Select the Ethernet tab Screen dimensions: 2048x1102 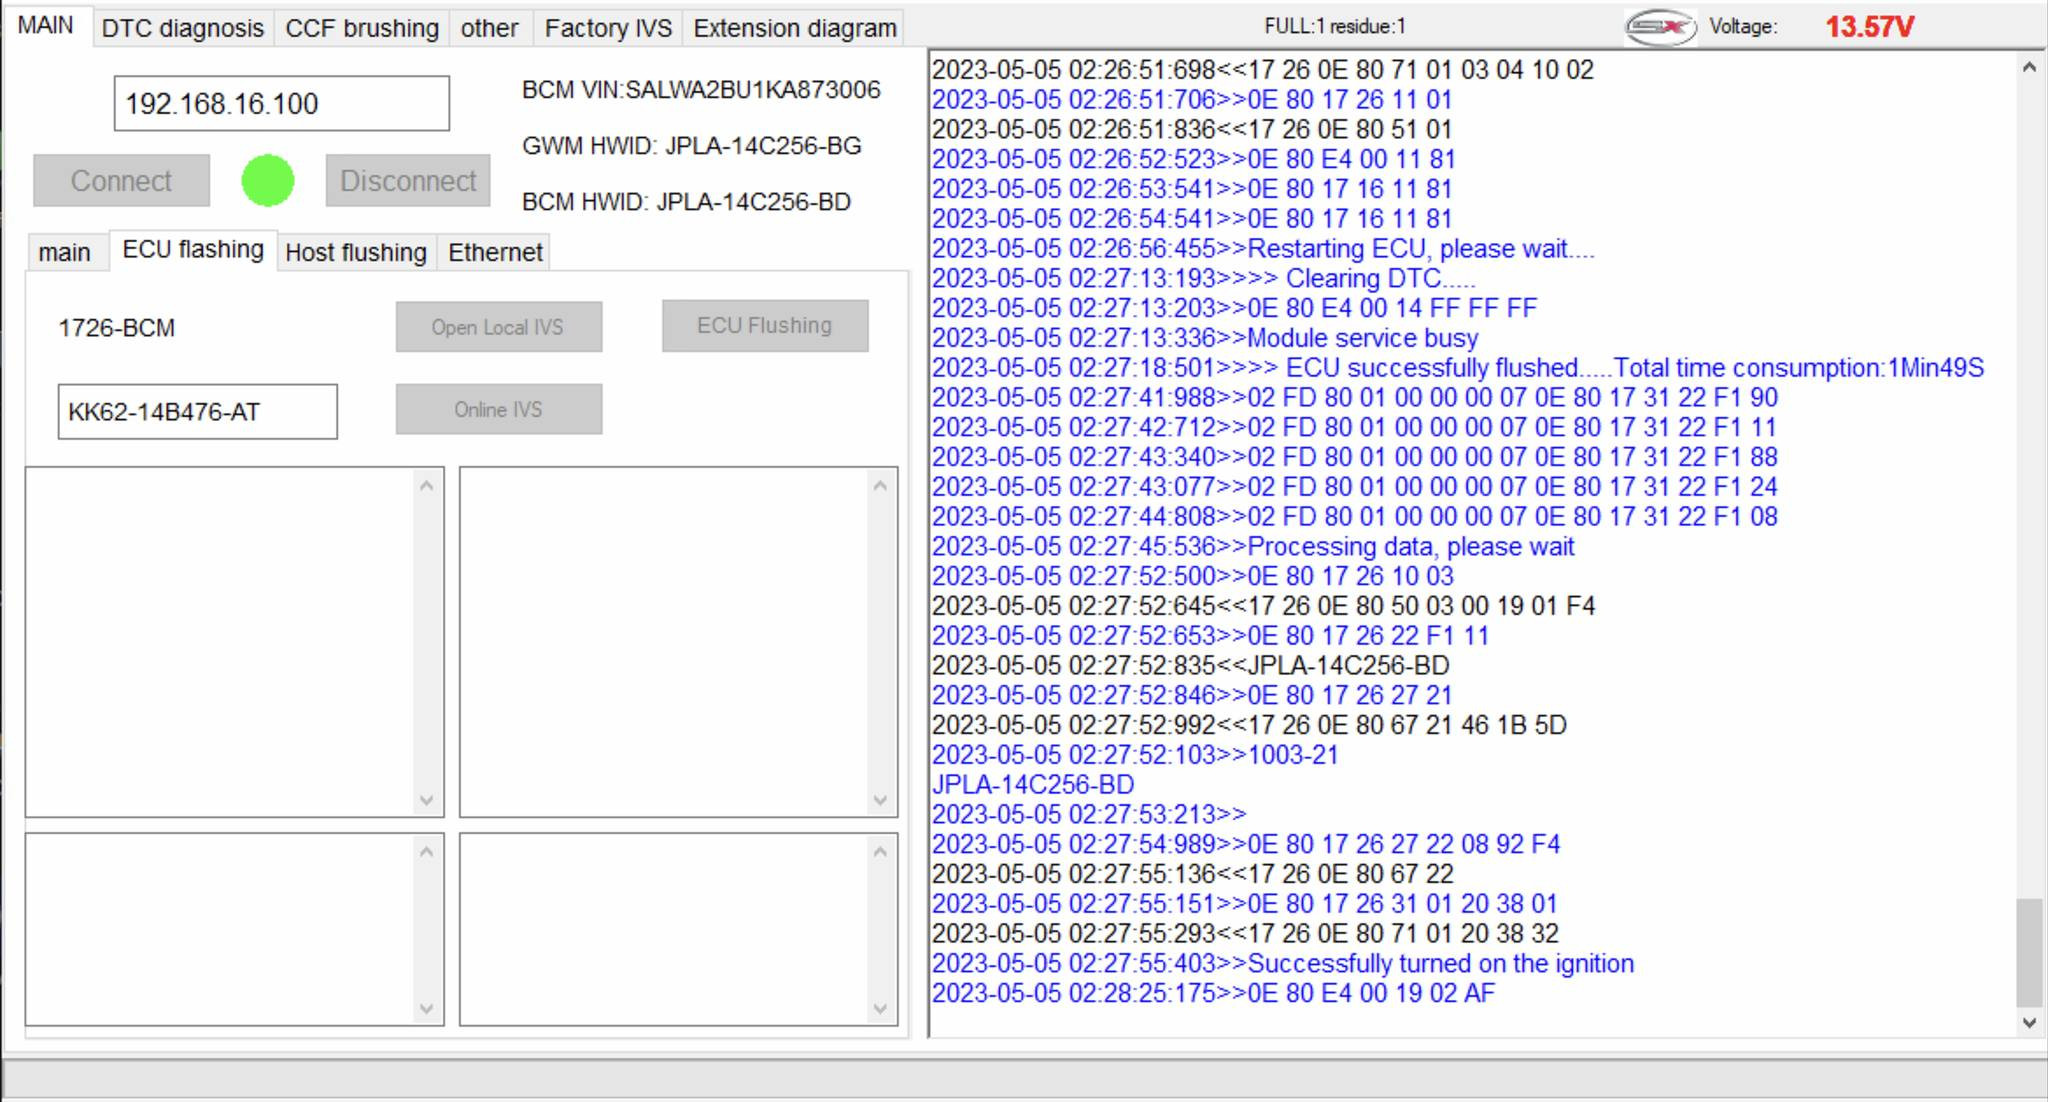pos(497,251)
